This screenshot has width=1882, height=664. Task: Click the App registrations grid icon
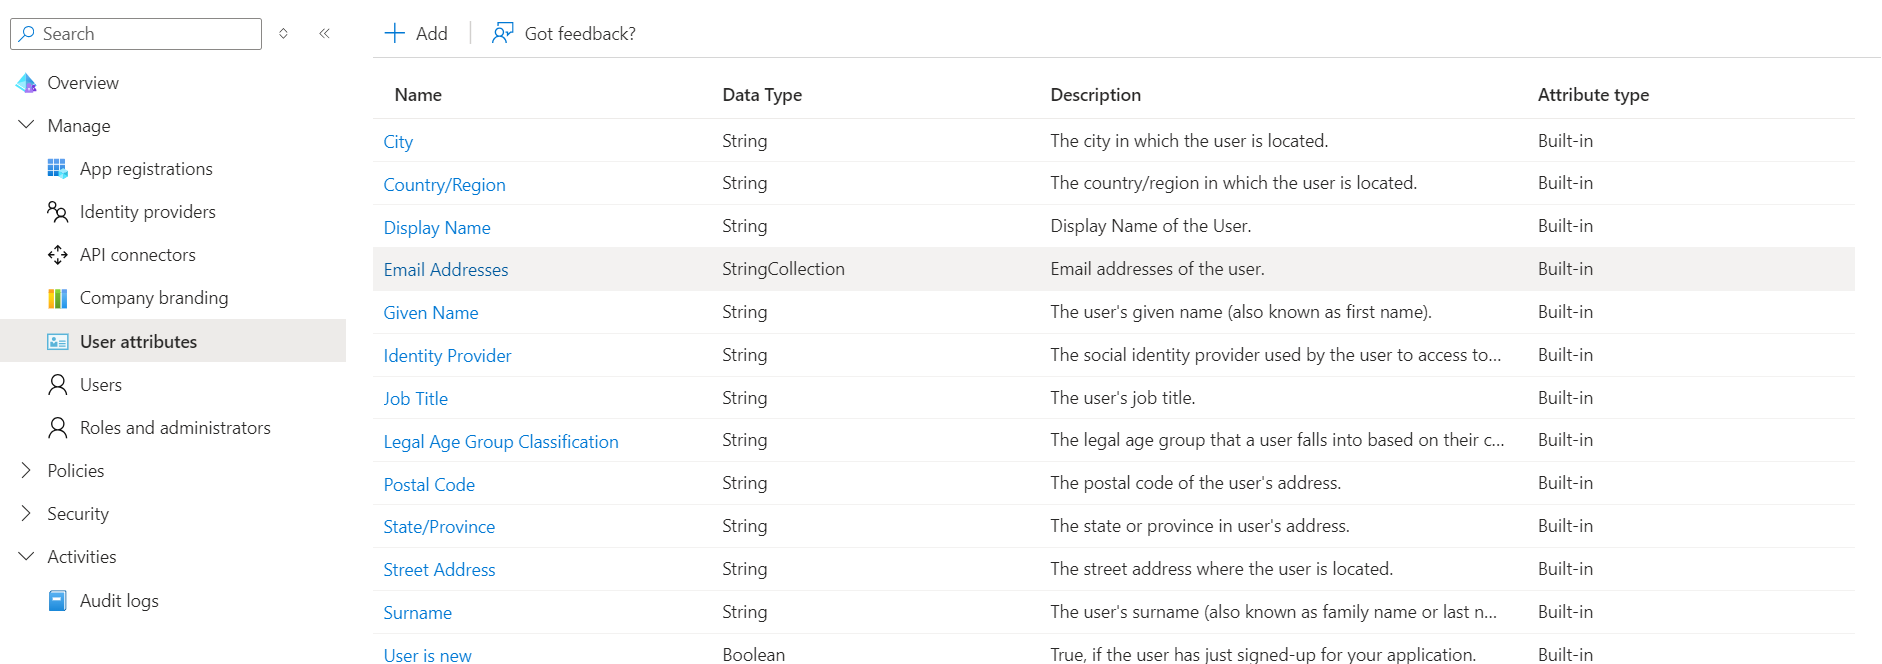pos(58,169)
